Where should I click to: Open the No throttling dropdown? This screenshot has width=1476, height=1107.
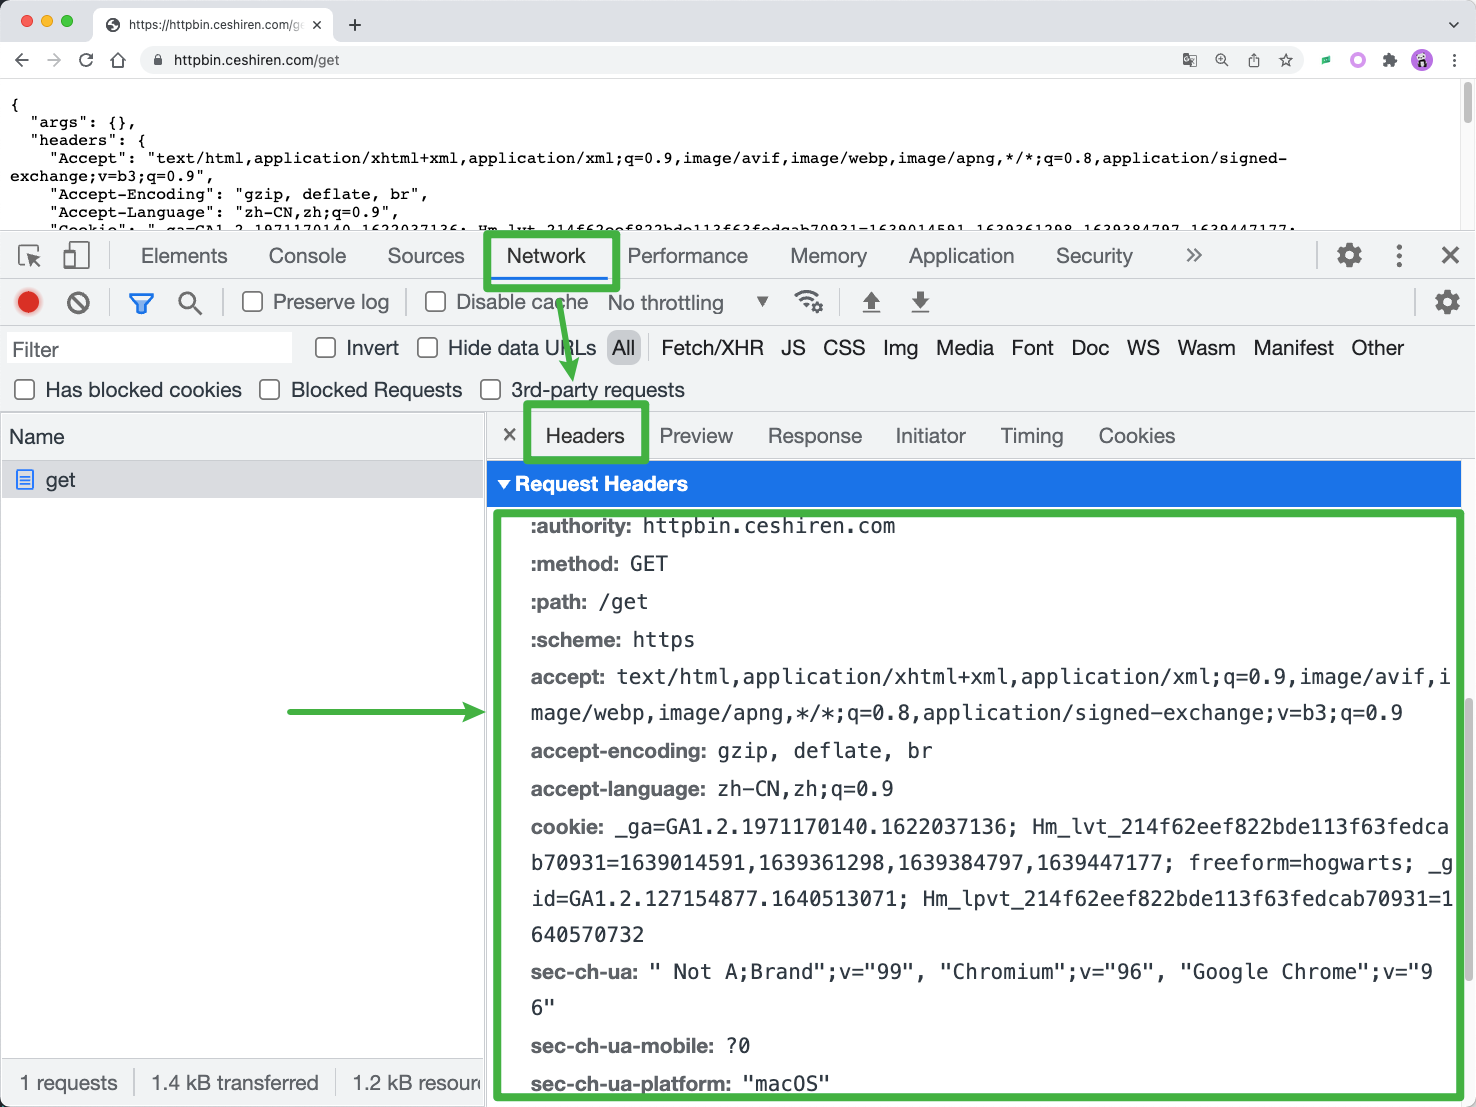pos(688,302)
